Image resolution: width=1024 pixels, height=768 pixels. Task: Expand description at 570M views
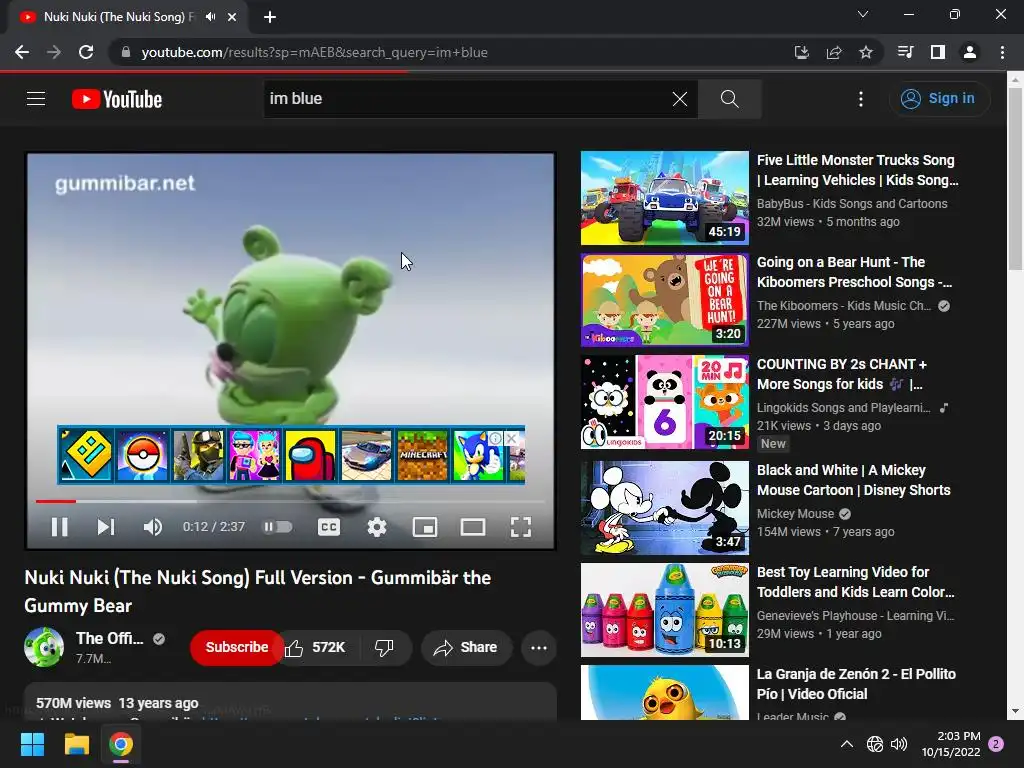coord(290,703)
